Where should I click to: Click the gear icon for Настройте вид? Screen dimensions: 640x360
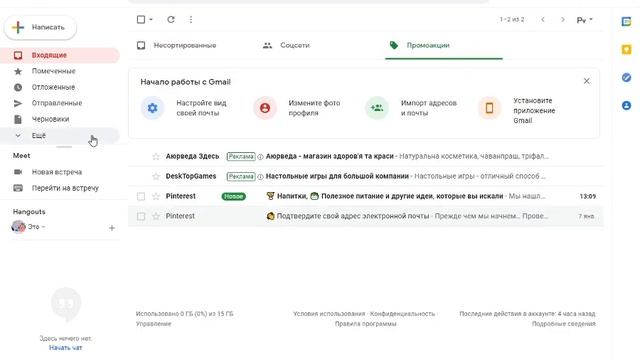pyautogui.click(x=152, y=108)
